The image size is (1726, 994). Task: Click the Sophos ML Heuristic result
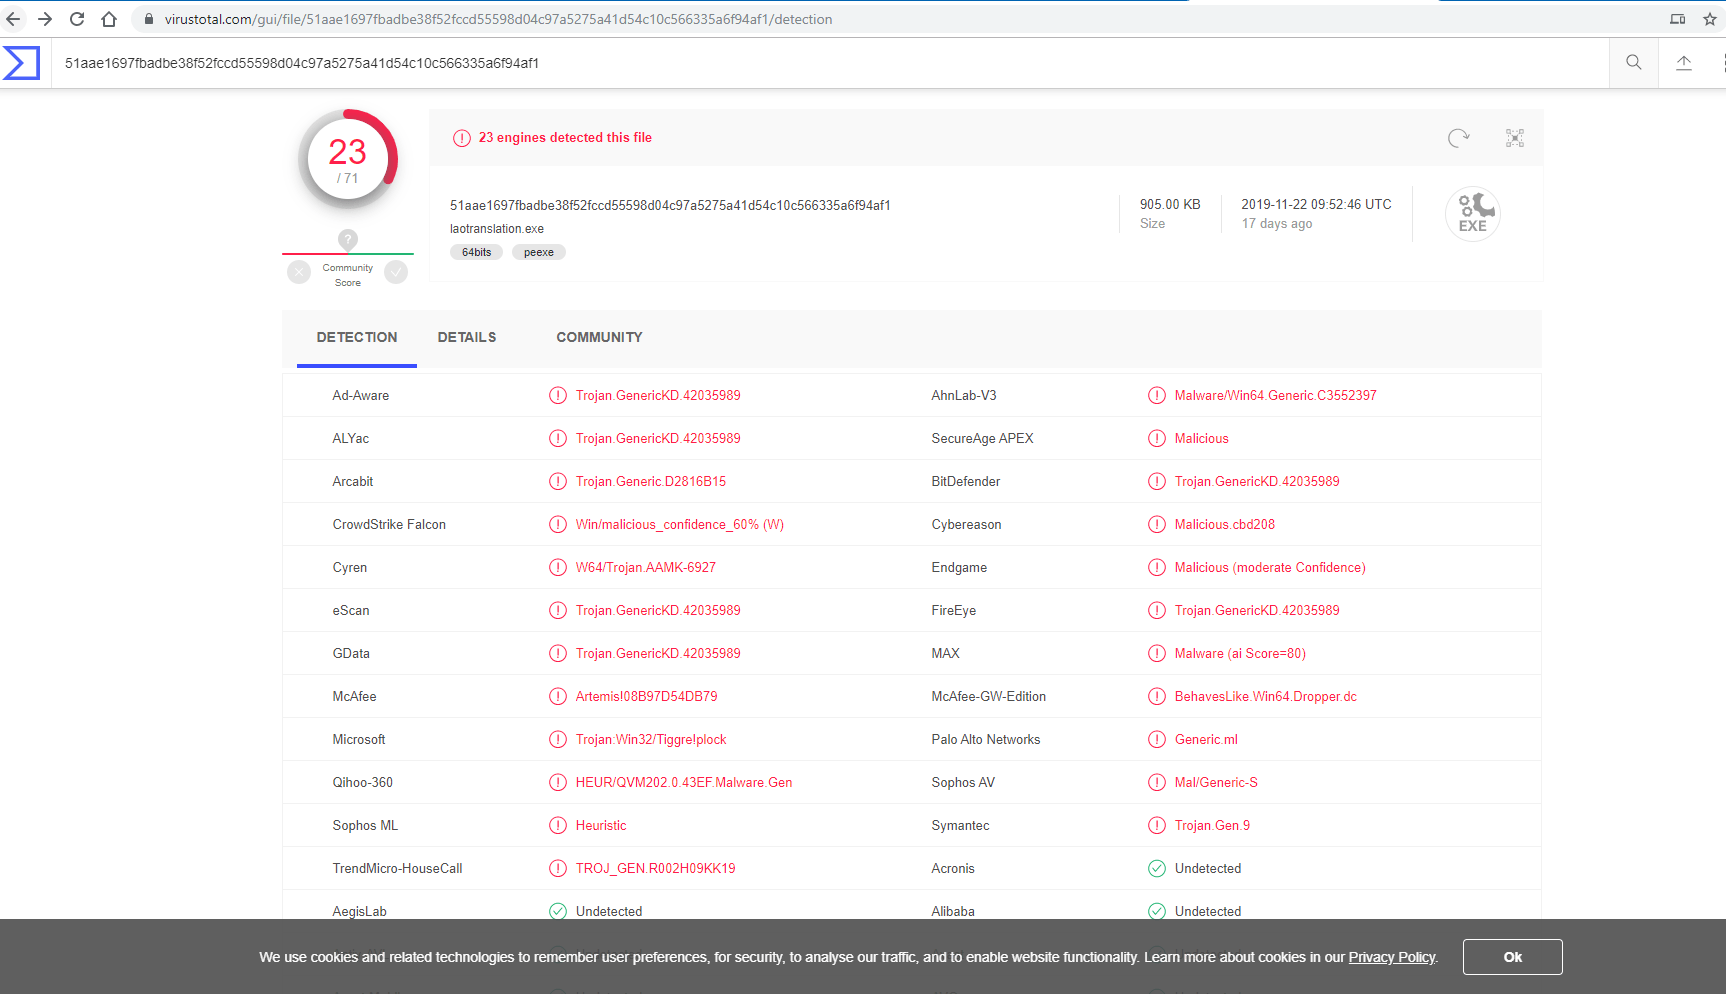(x=601, y=825)
